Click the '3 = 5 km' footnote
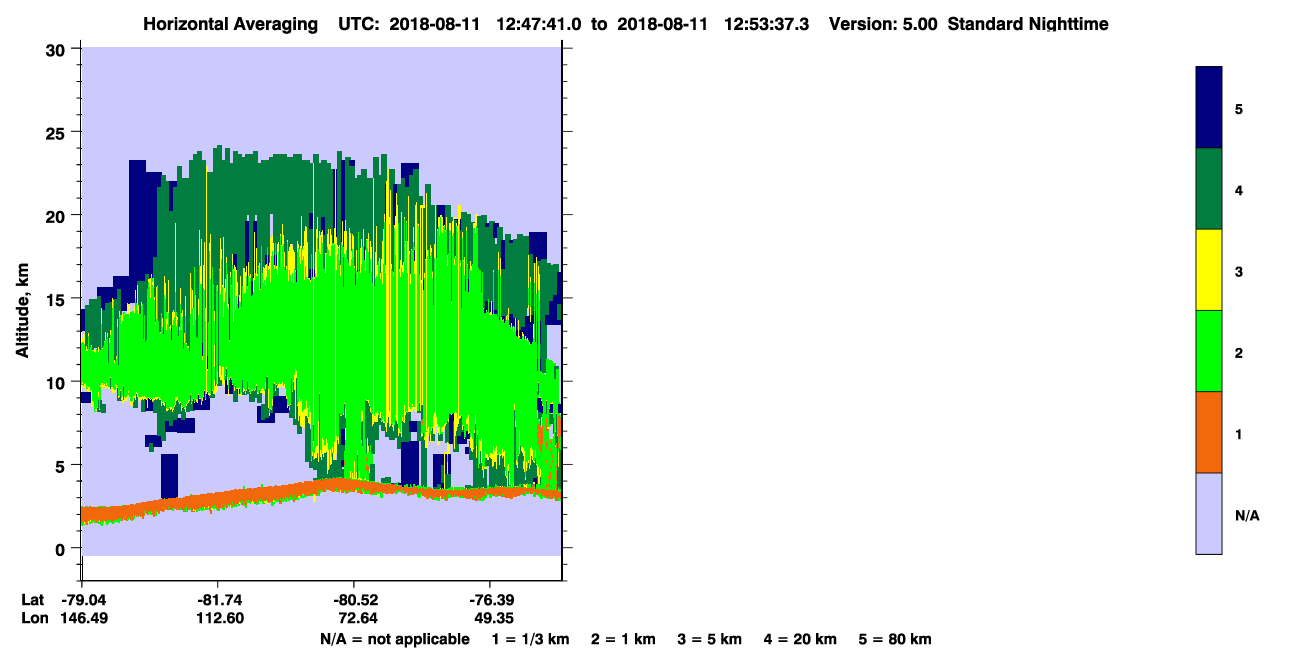 coord(708,639)
